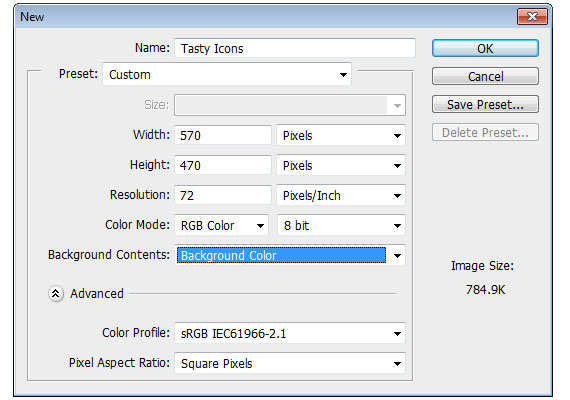Open the Width units dropdown
Screen dimensions: 570x400
341,136
